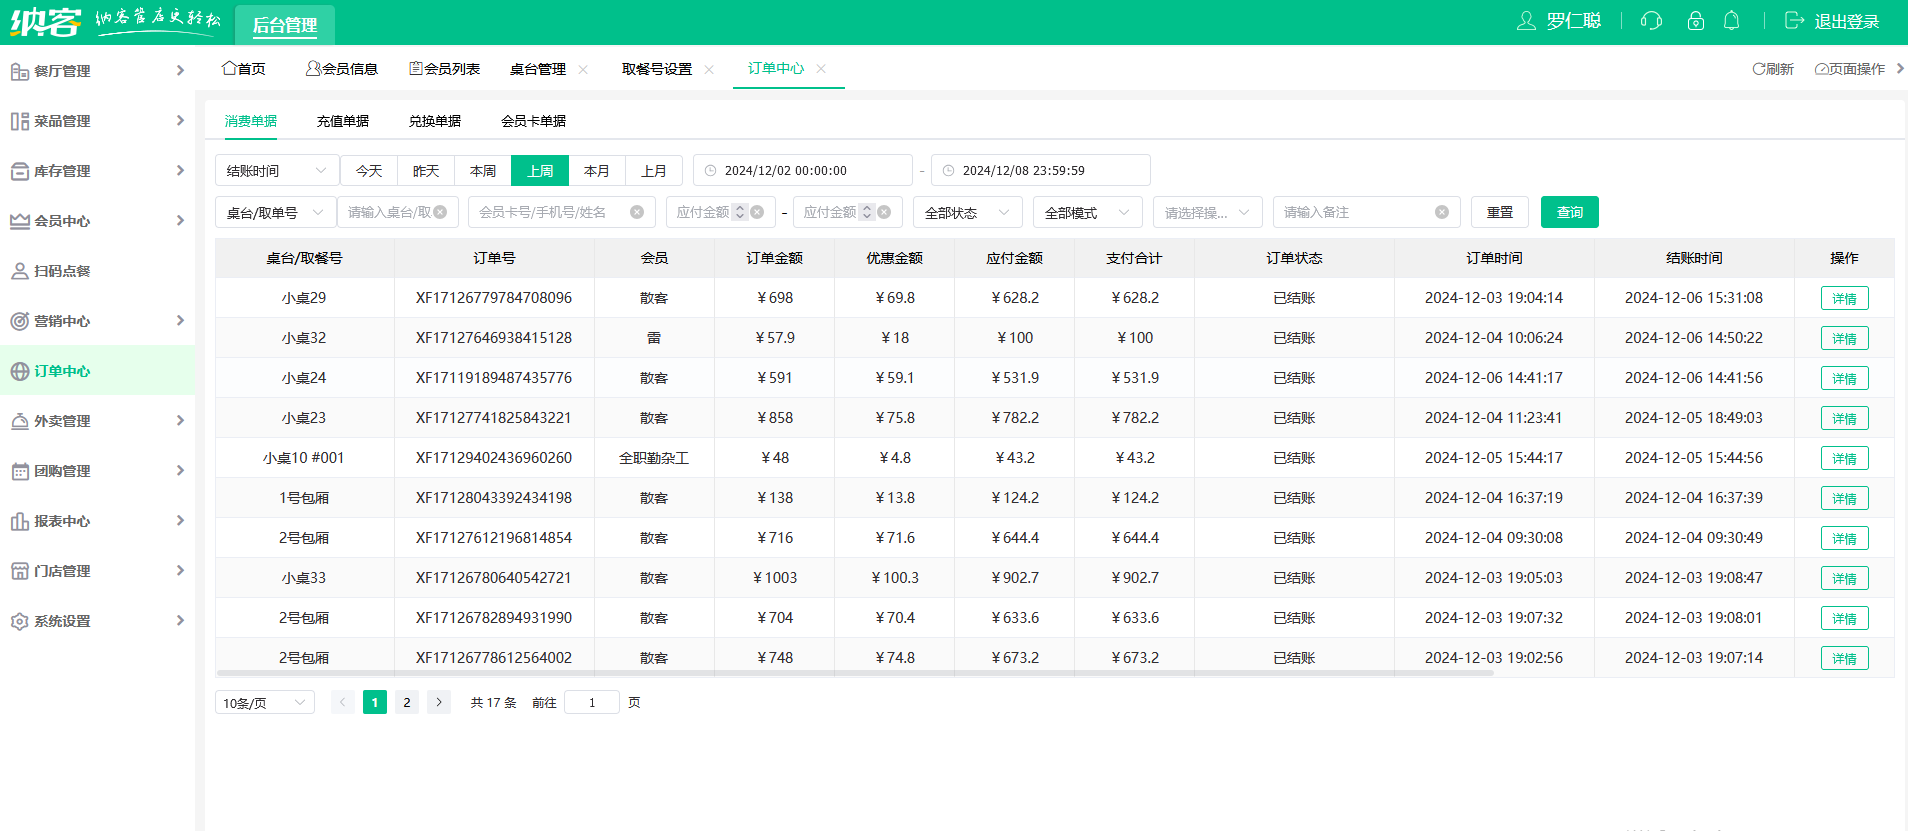Close the 取餐号设置 tab
Screen dimensions: 1908x831
tap(709, 69)
